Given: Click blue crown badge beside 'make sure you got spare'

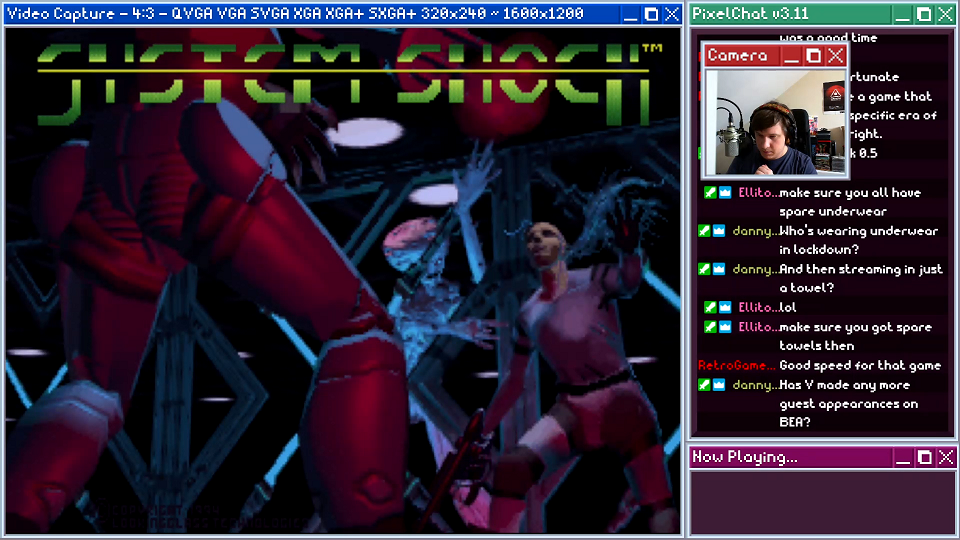Looking at the screenshot, I should [725, 327].
